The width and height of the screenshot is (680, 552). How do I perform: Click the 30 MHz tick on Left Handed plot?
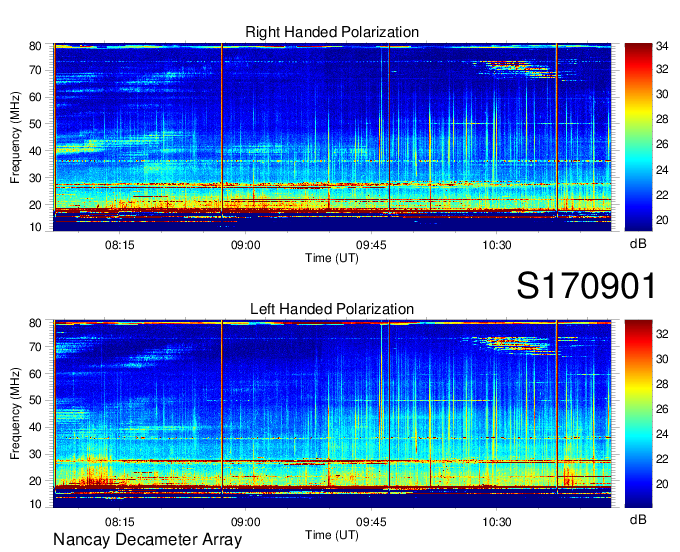click(x=35, y=454)
